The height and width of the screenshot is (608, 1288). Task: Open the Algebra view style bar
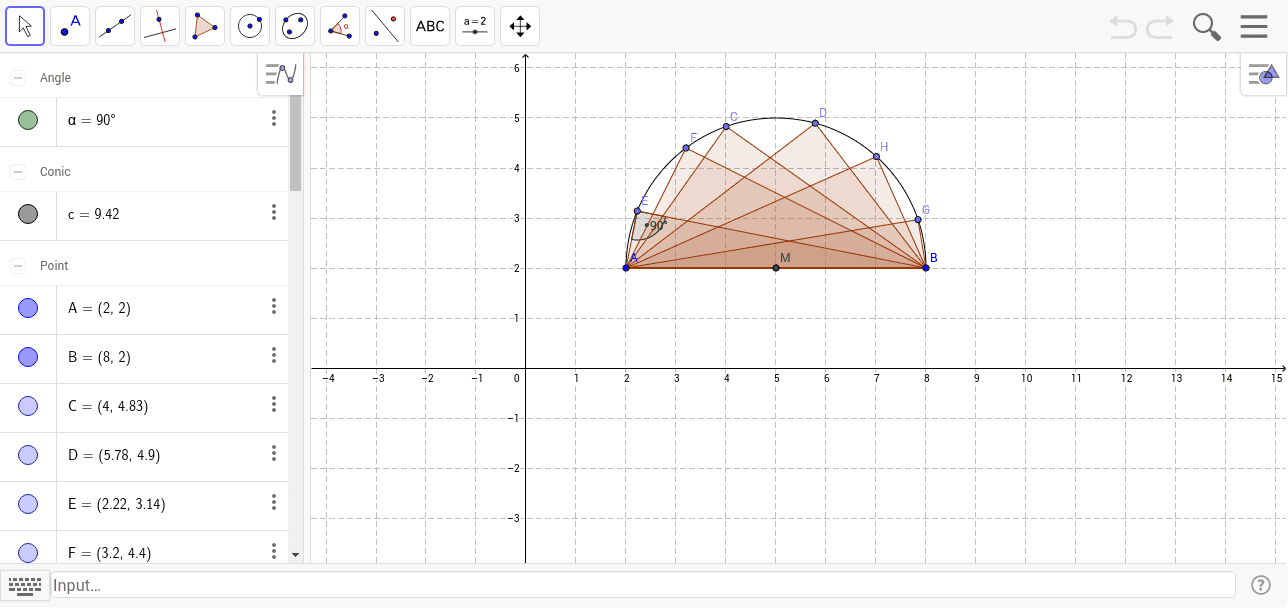click(281, 74)
